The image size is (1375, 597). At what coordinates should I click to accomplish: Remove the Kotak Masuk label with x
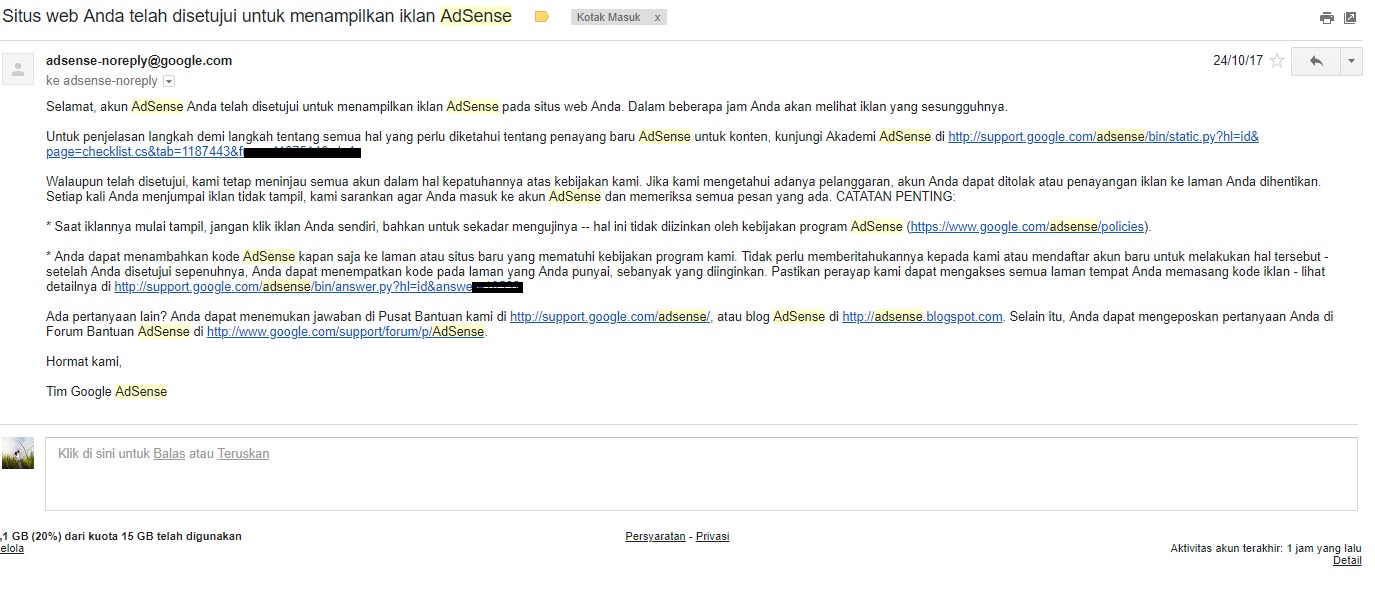pyautogui.click(x=657, y=18)
